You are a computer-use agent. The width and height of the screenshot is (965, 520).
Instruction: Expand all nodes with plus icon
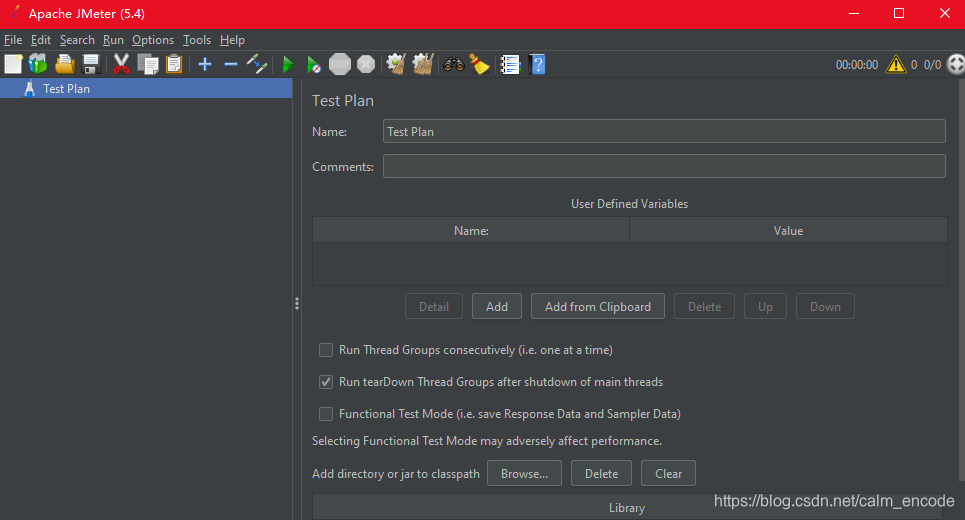[205, 64]
